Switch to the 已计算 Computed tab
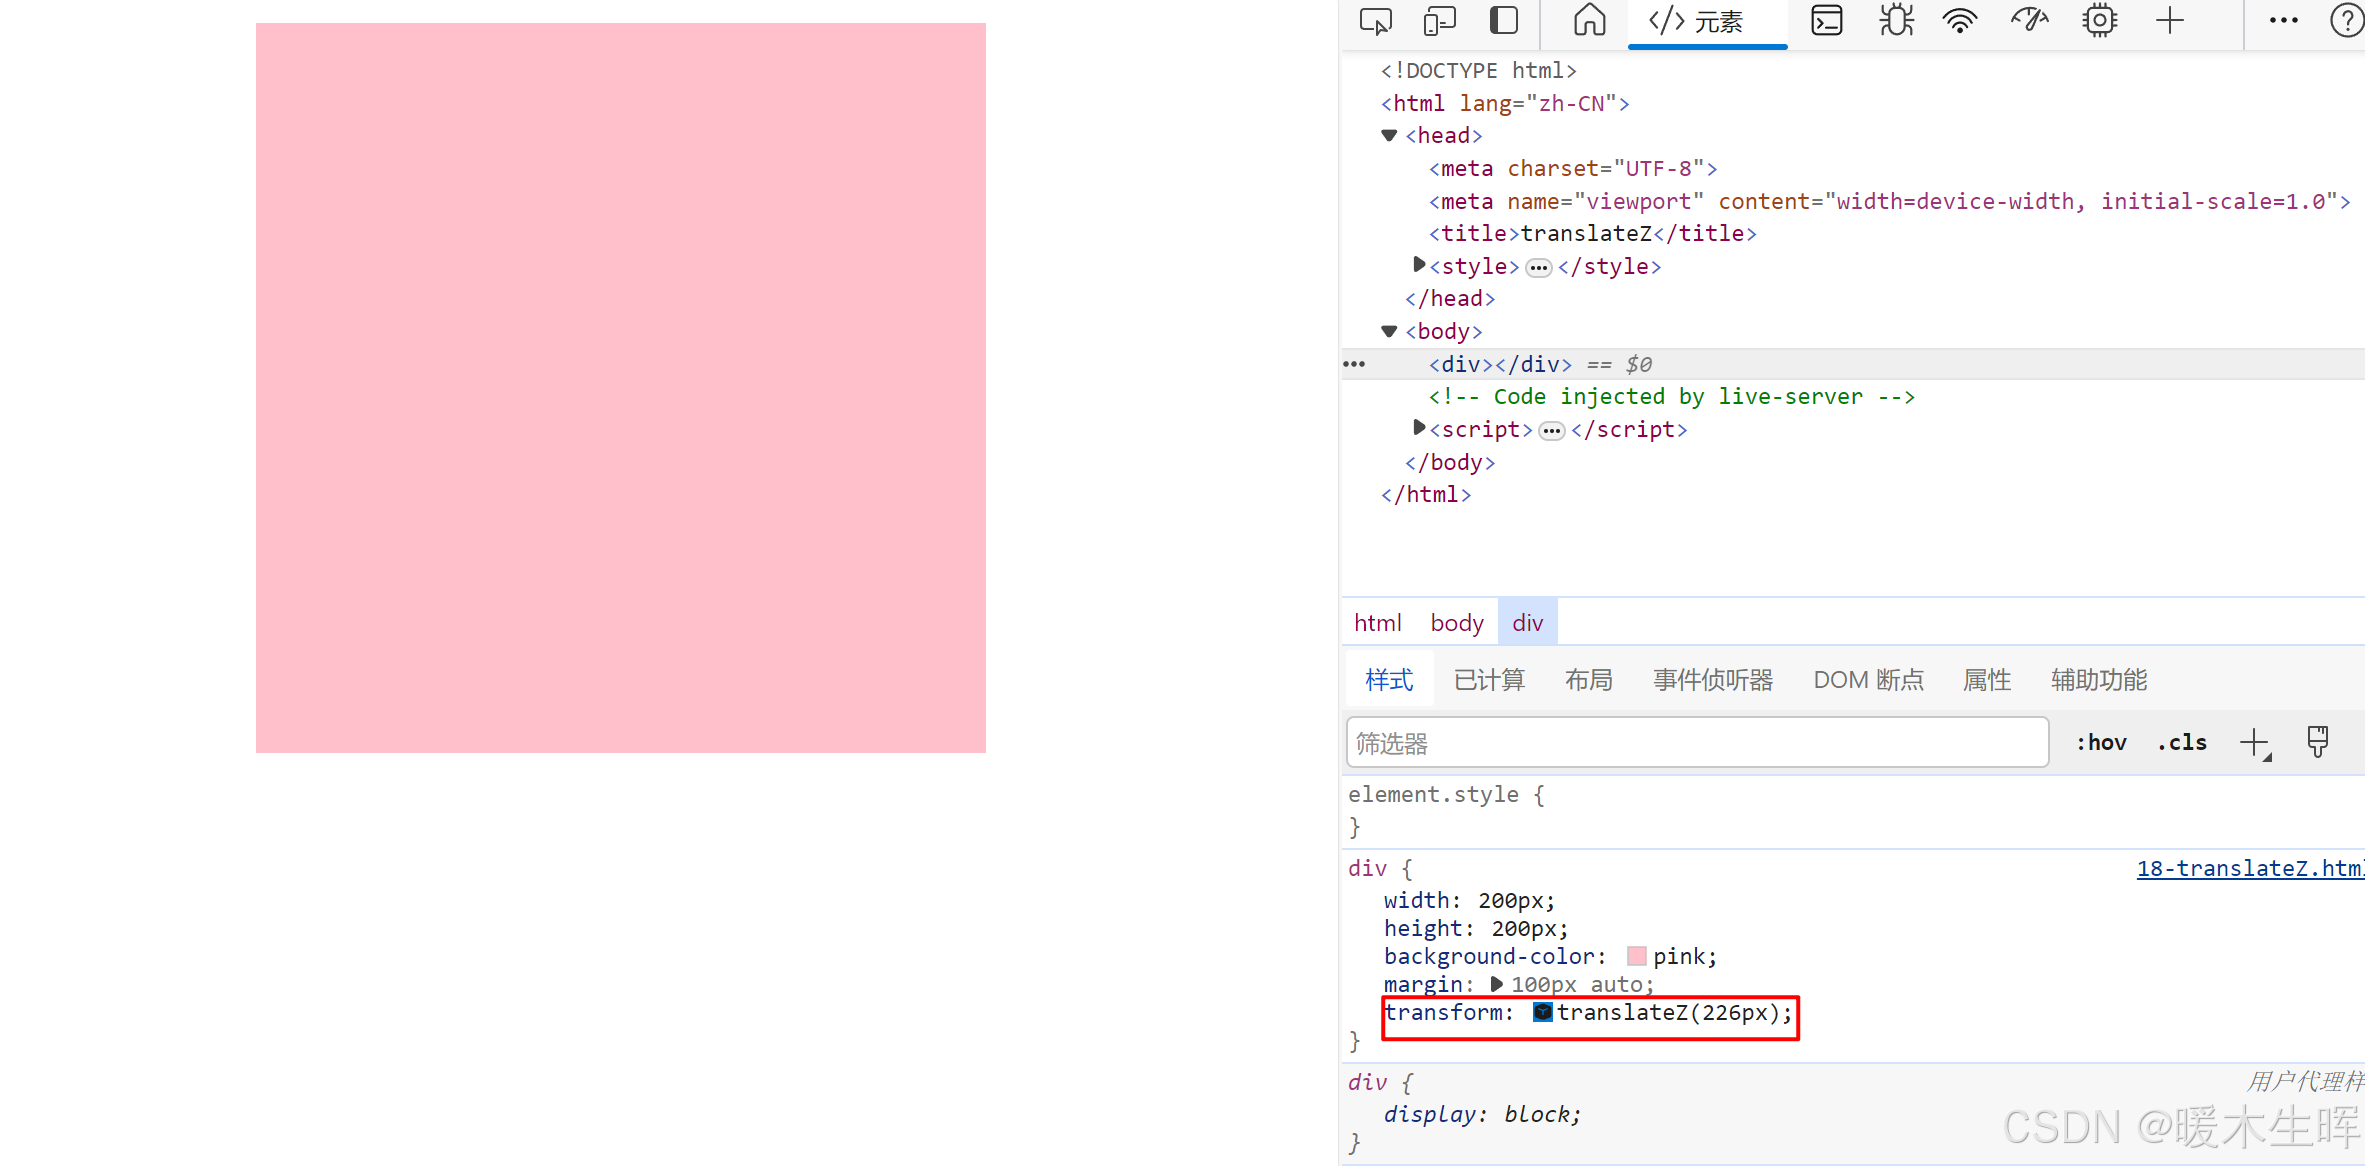Viewport: 2365px width, 1166px height. point(1489,680)
